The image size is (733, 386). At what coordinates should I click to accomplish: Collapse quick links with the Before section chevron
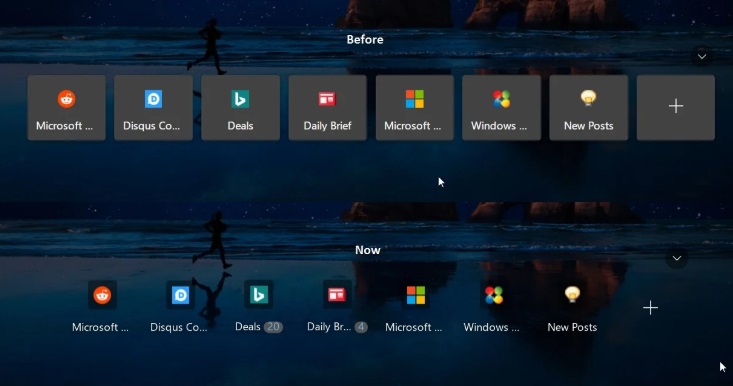(x=702, y=57)
